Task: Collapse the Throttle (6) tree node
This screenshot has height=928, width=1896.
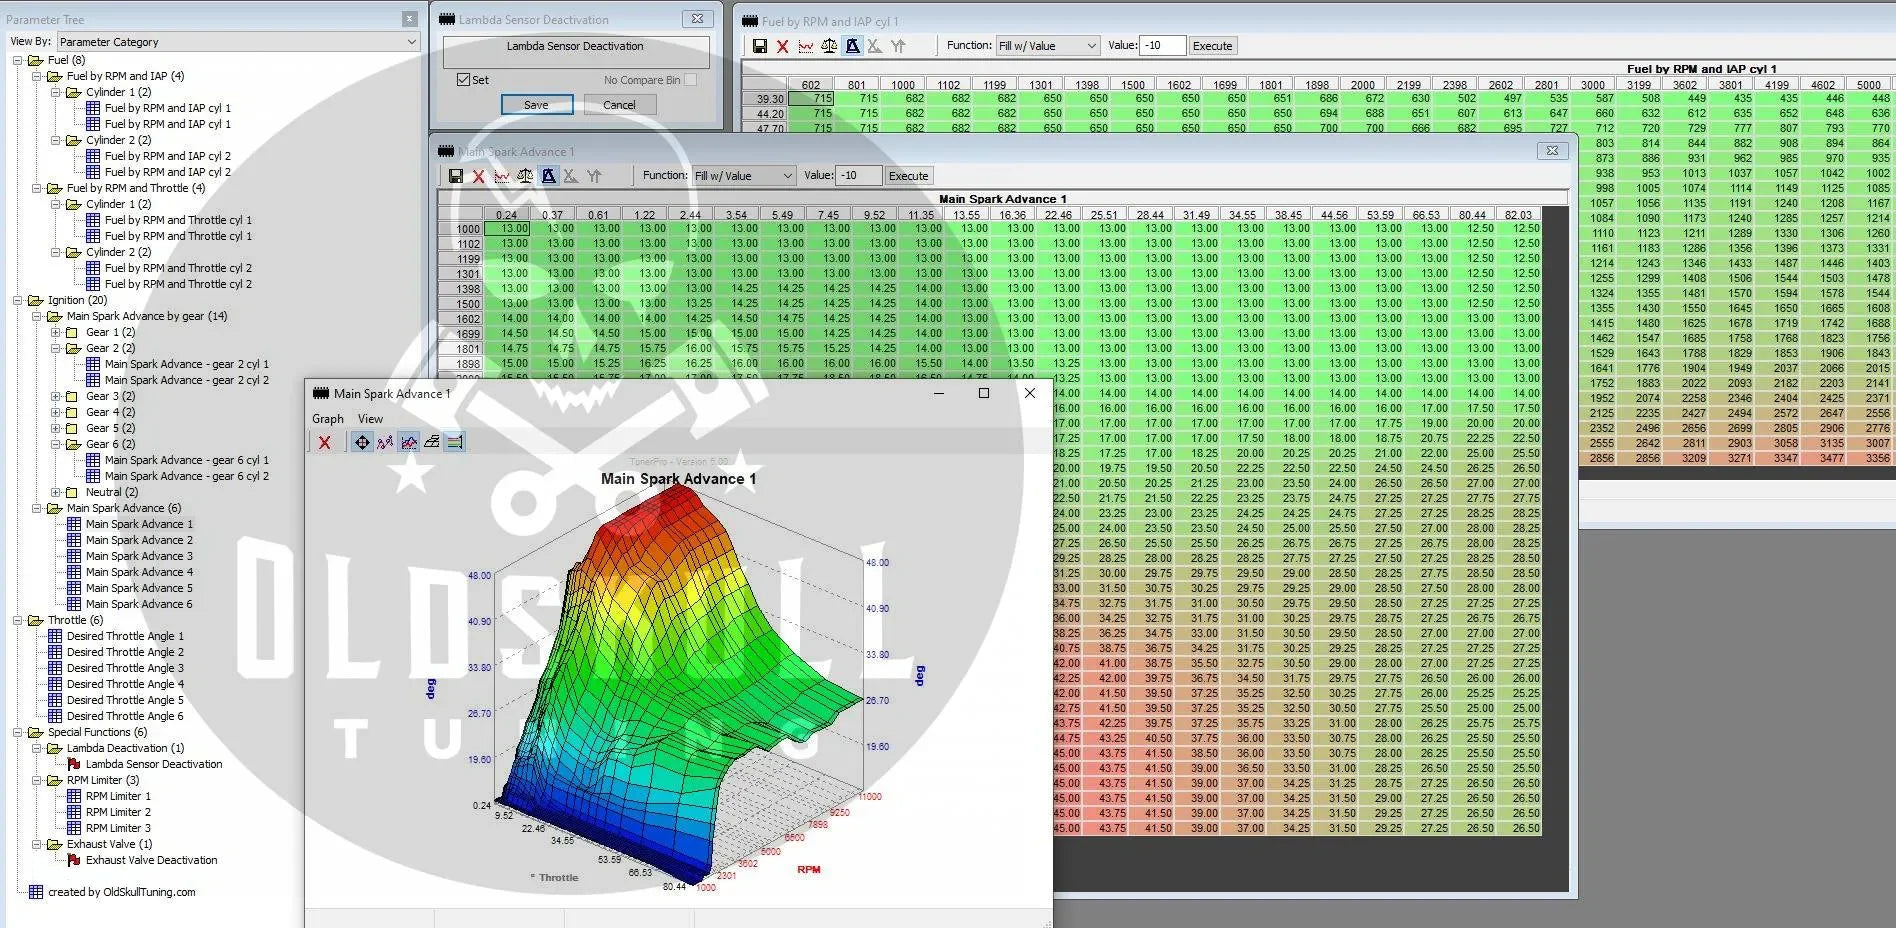Action: pyautogui.click(x=18, y=620)
